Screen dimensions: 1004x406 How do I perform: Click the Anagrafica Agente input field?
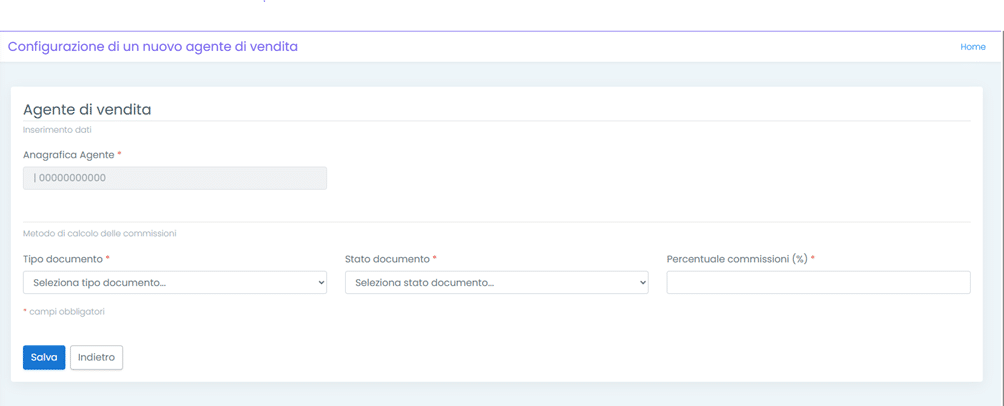point(175,178)
